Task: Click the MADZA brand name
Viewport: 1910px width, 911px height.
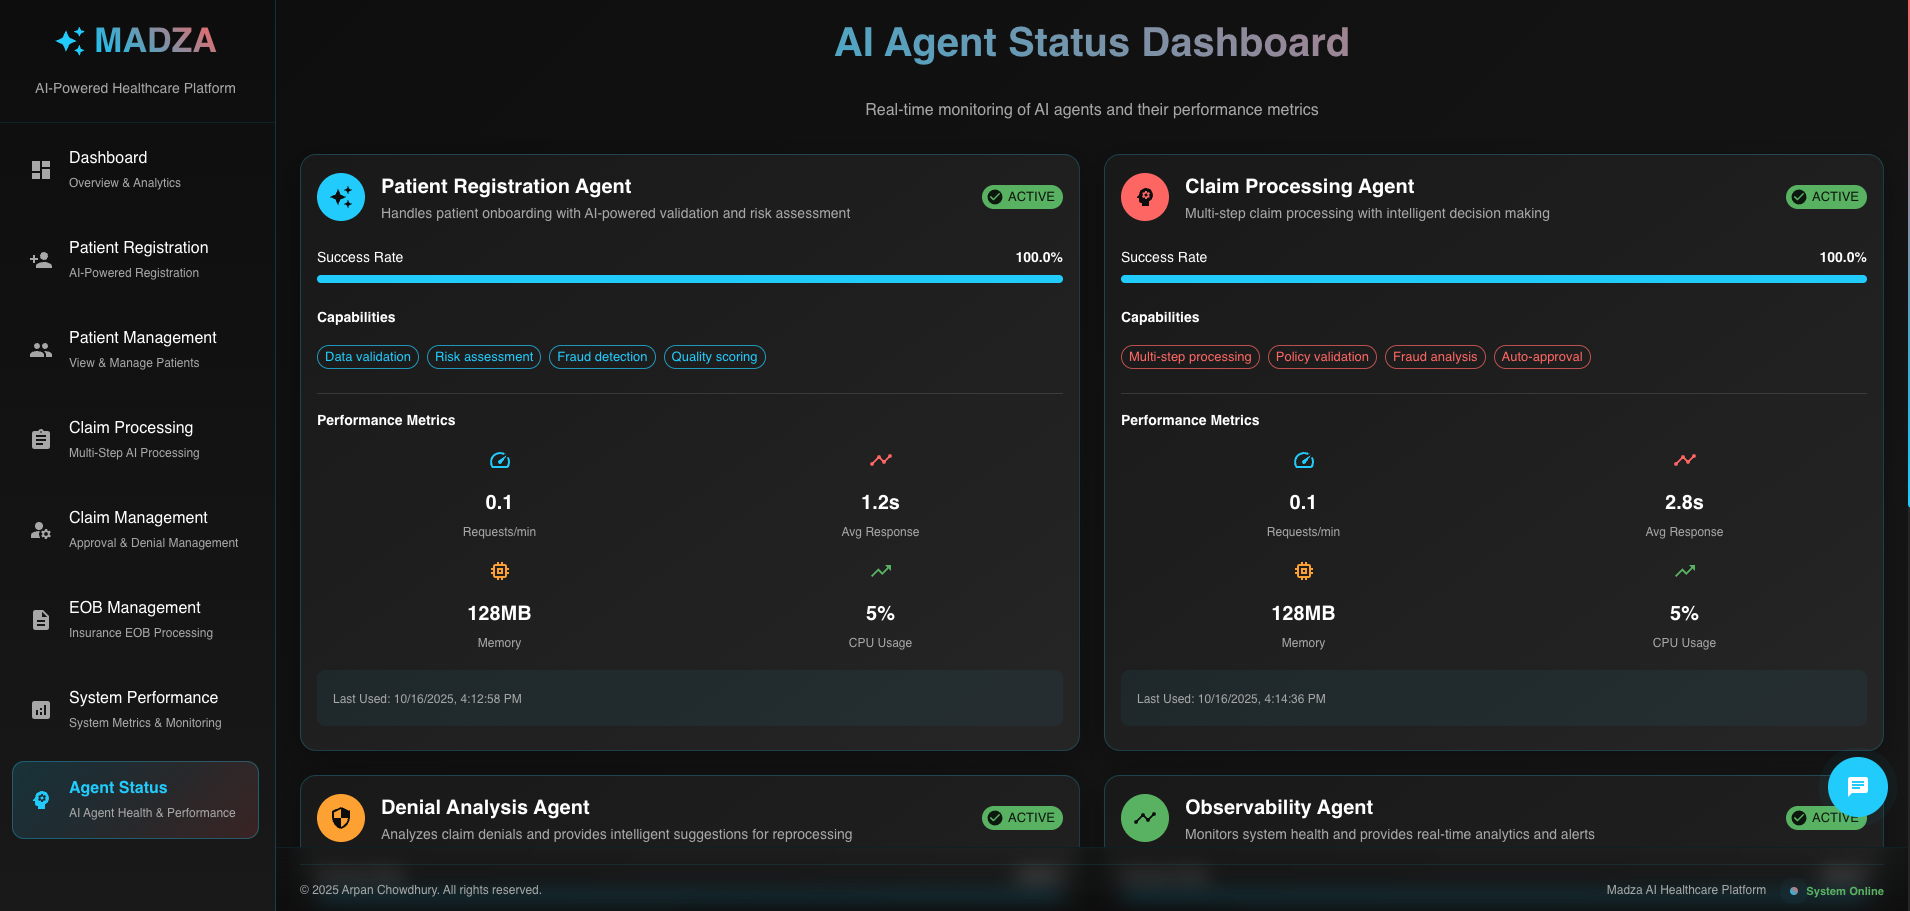Action: (x=155, y=41)
